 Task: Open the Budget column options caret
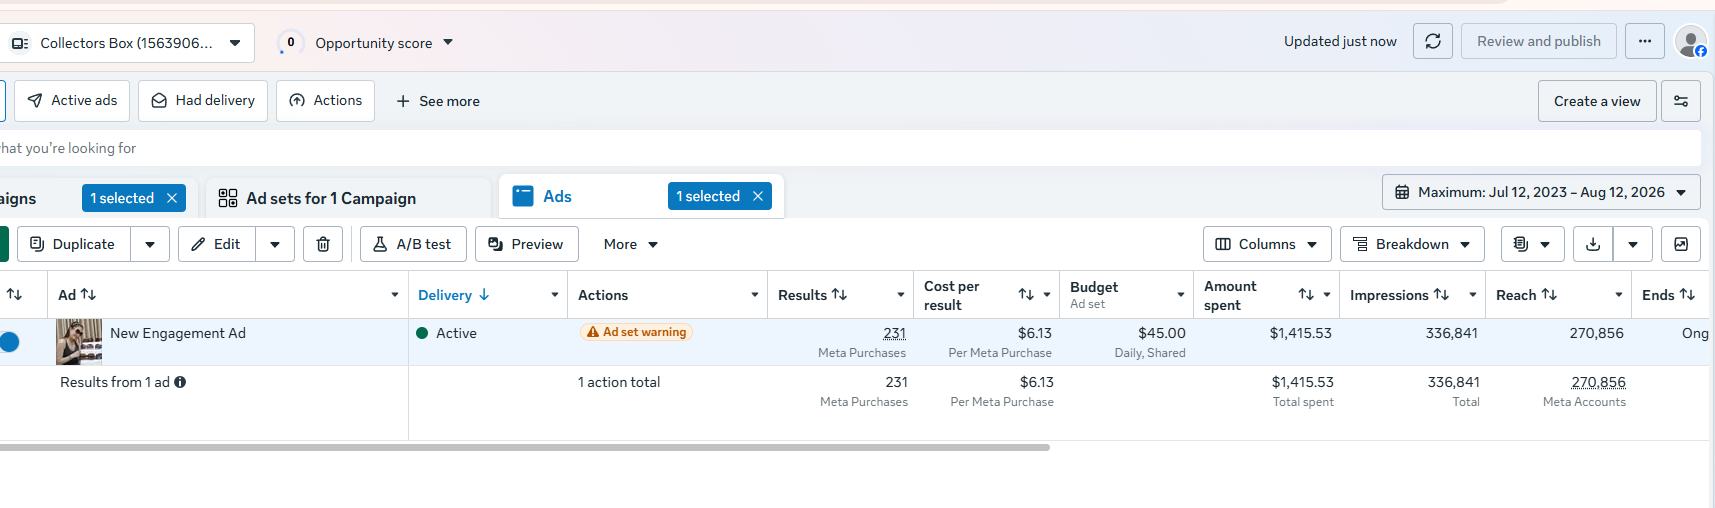pos(1181,295)
